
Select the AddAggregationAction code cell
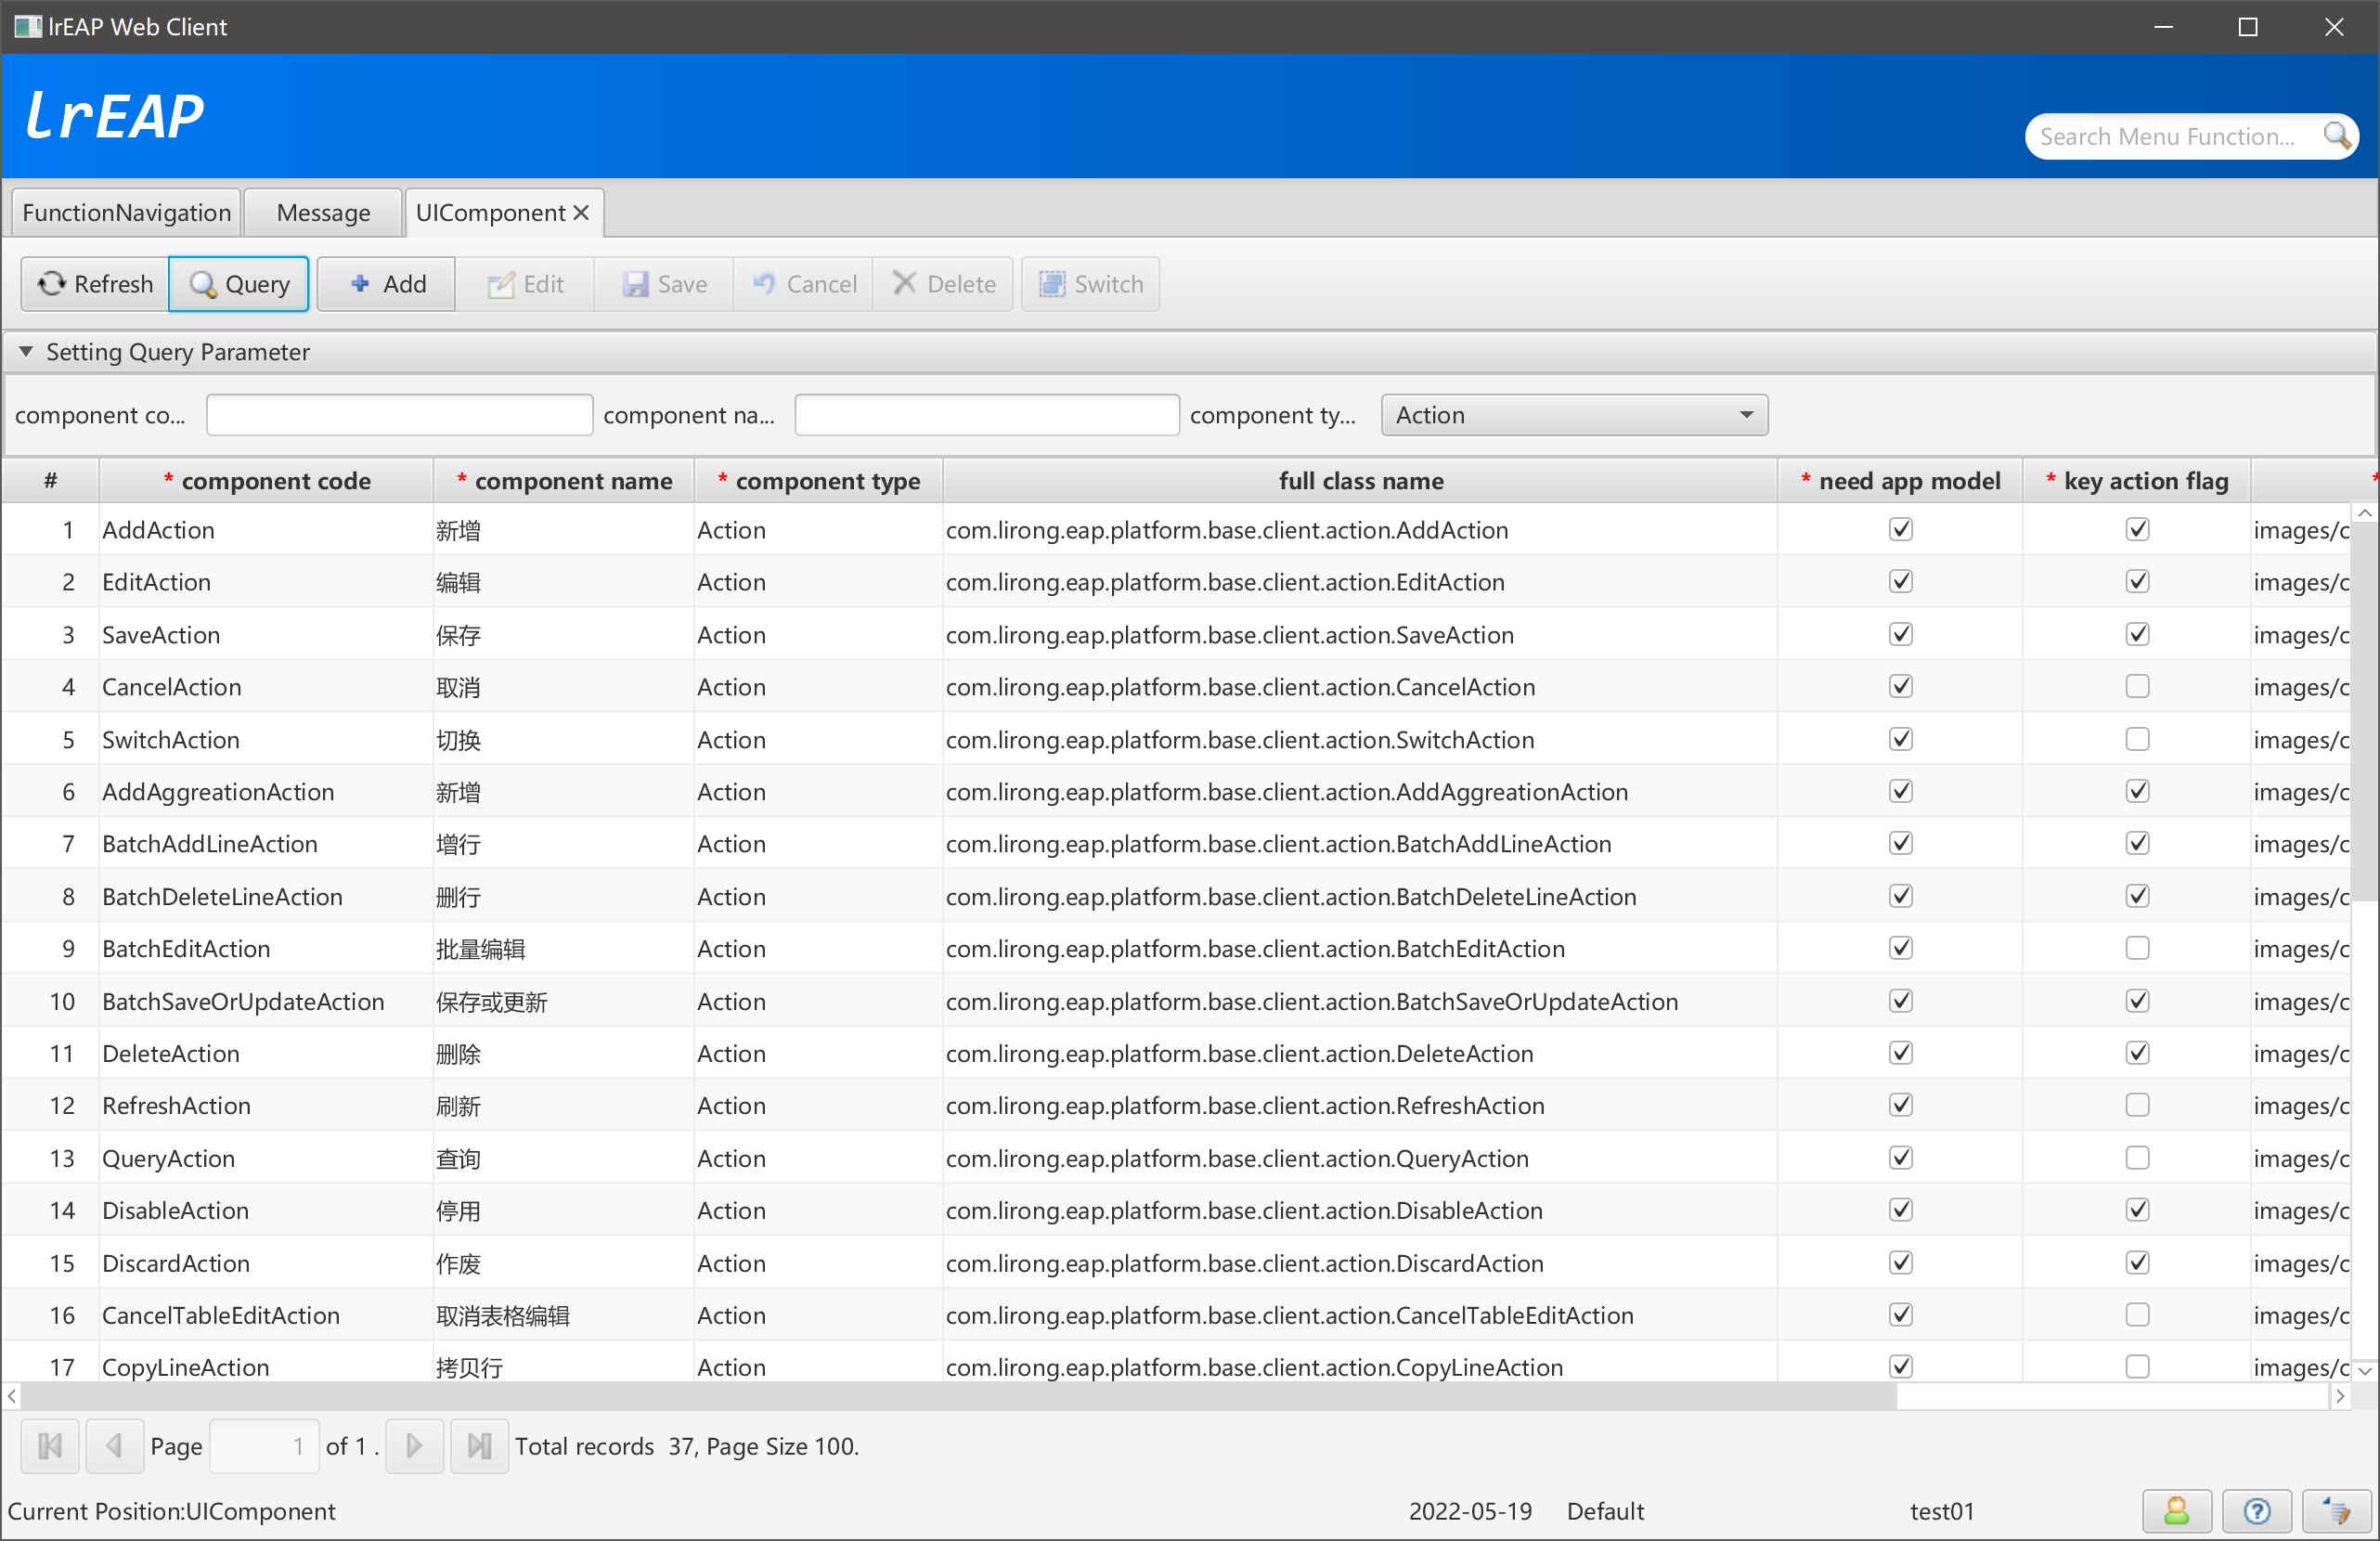266,792
